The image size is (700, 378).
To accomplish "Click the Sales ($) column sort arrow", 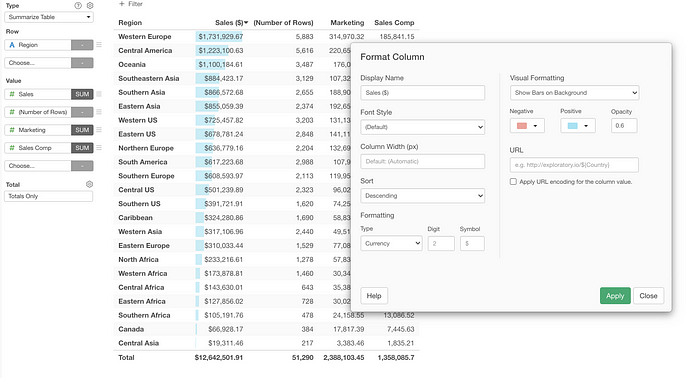I will click(x=246, y=22).
